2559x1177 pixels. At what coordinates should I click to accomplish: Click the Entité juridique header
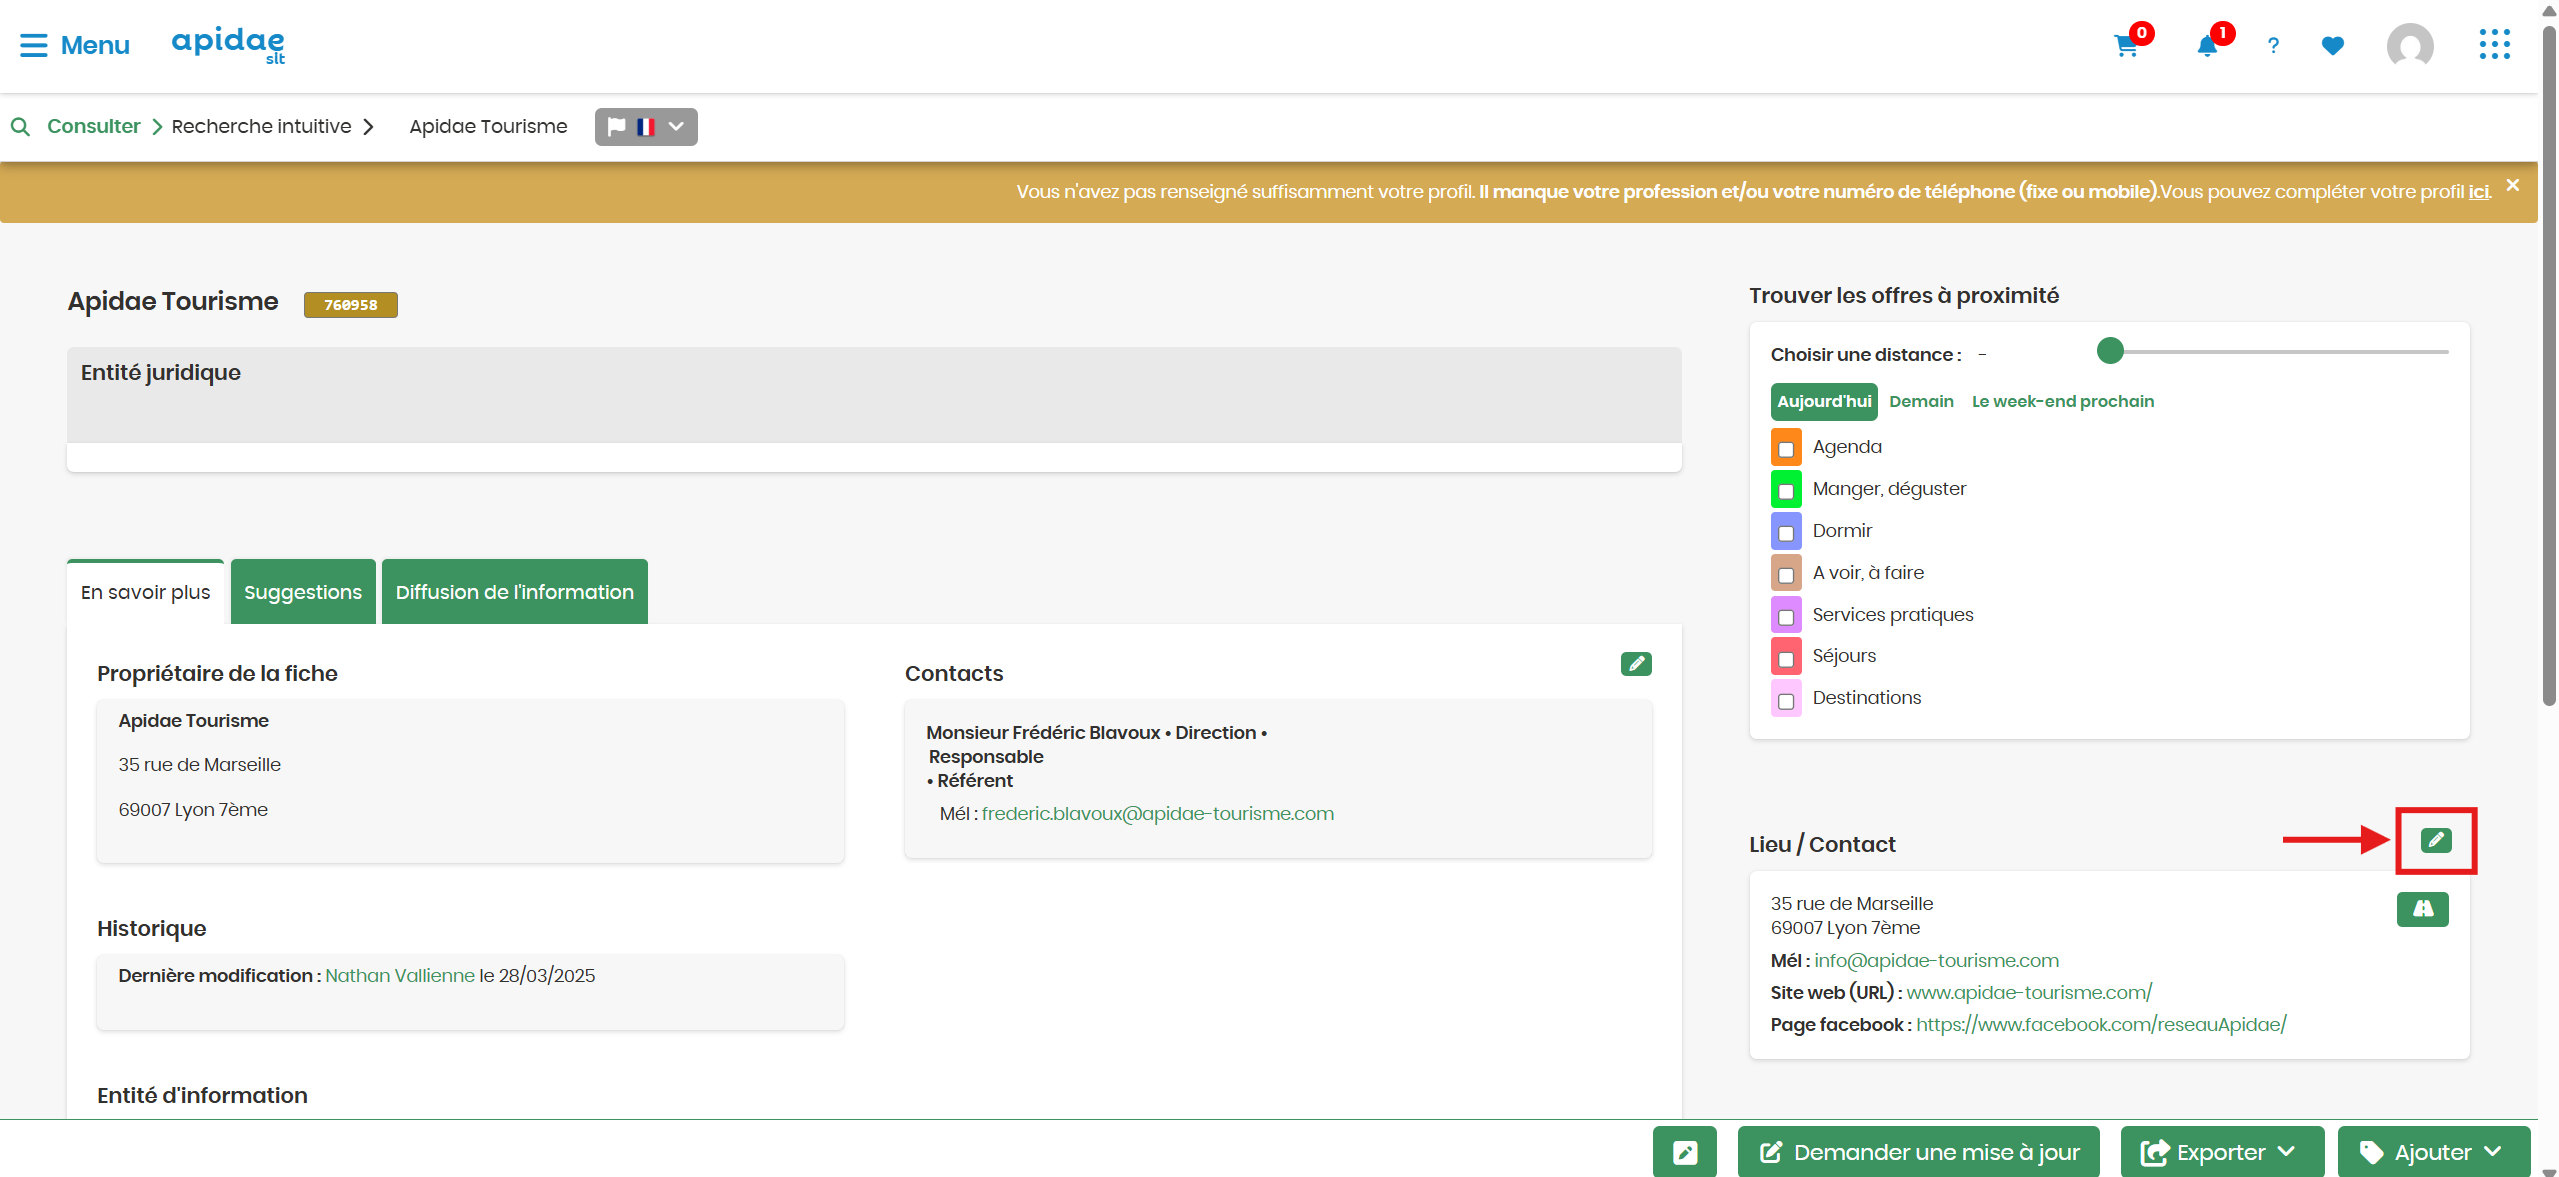[160, 373]
